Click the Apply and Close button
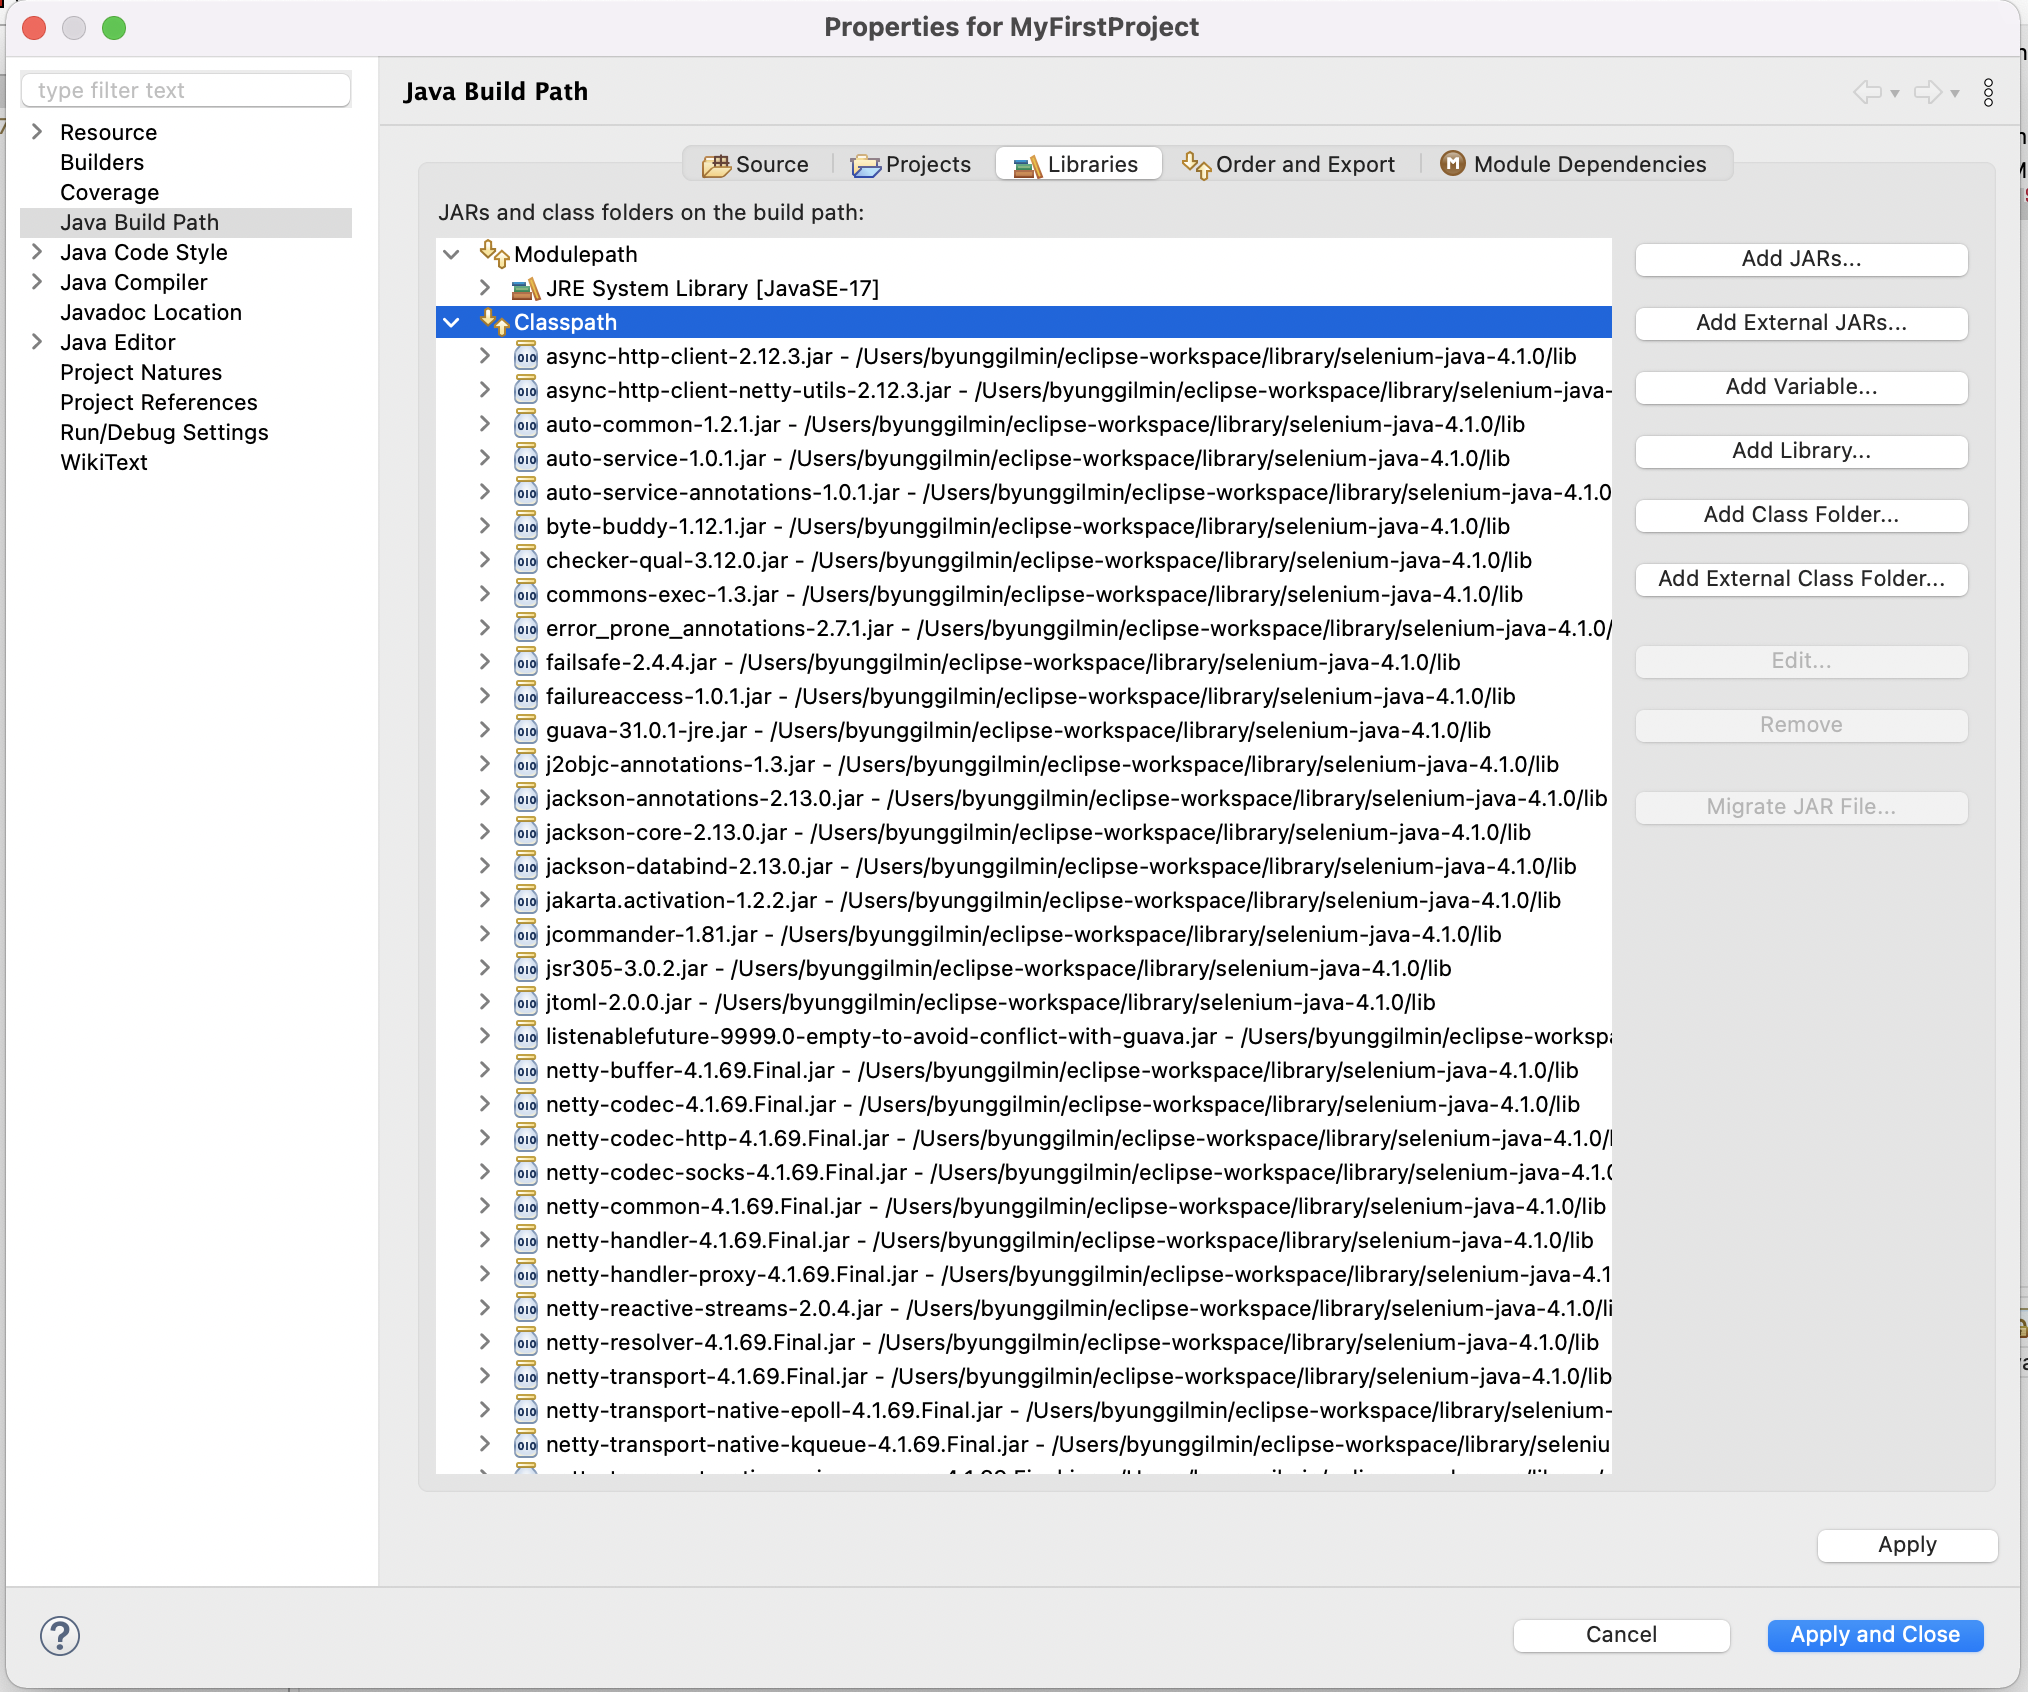The width and height of the screenshot is (2028, 1692). (1874, 1635)
